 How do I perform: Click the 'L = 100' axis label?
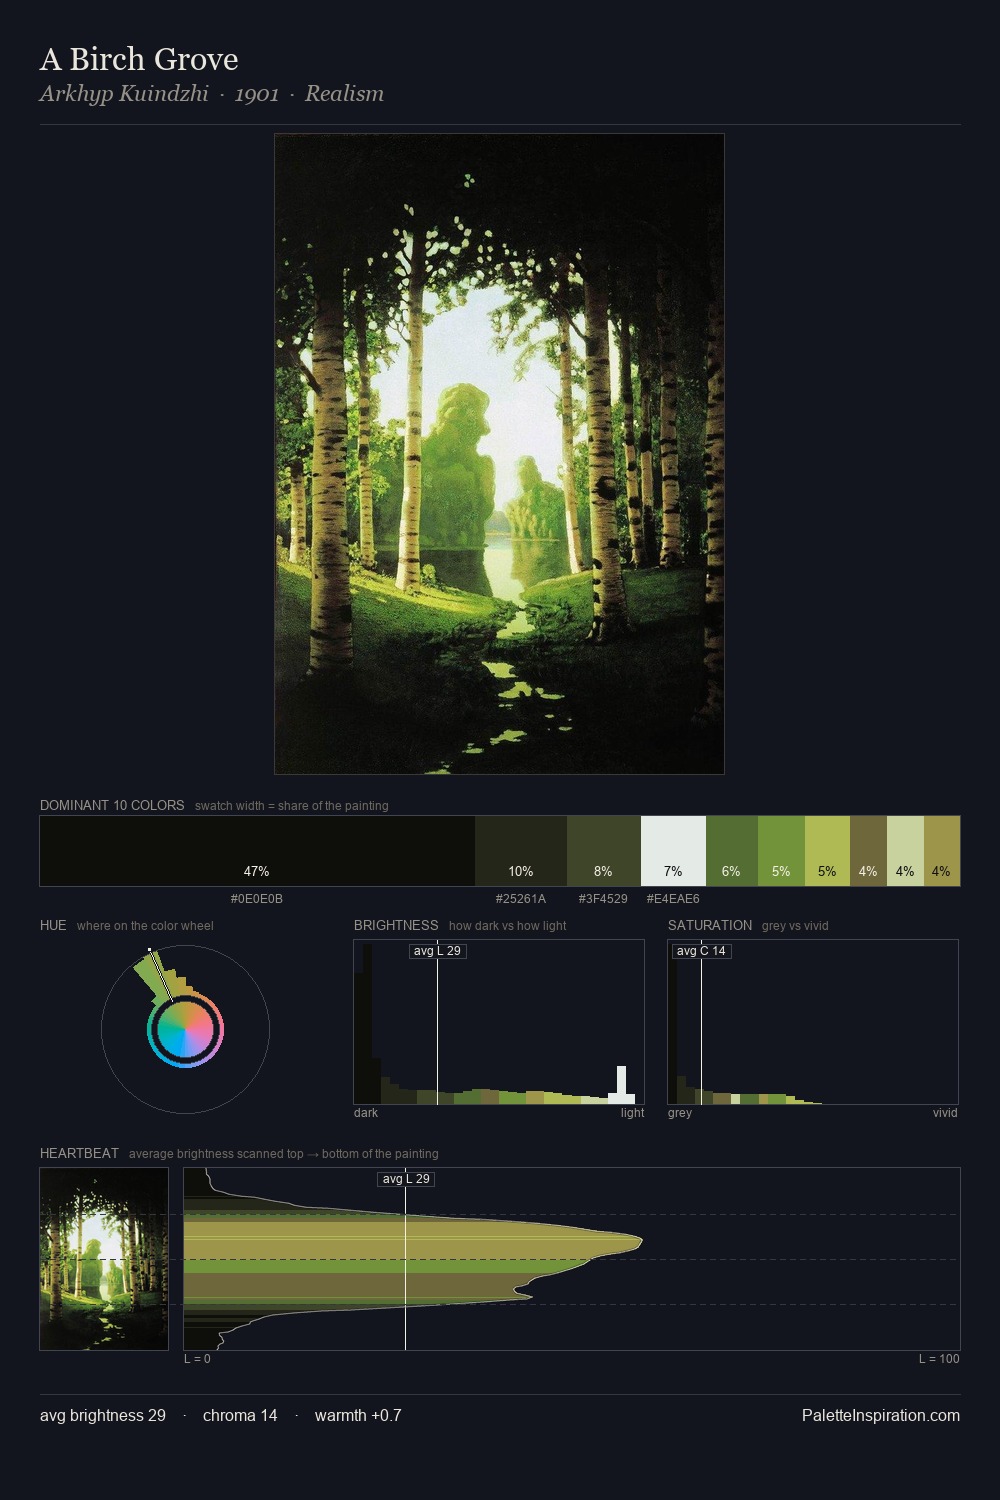click(x=939, y=1359)
